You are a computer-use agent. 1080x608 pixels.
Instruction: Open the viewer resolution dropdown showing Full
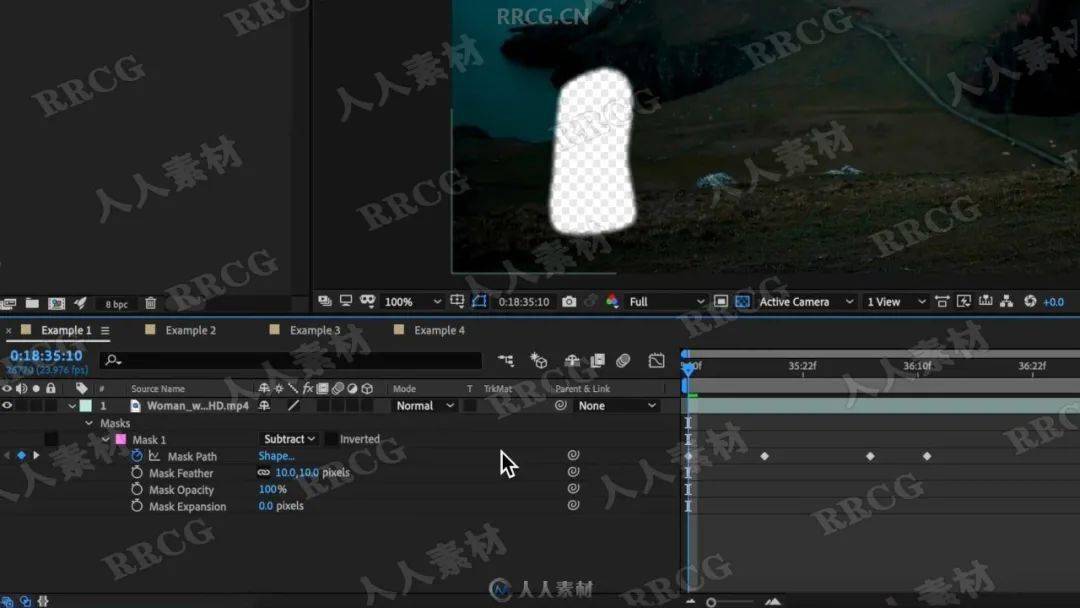point(667,302)
